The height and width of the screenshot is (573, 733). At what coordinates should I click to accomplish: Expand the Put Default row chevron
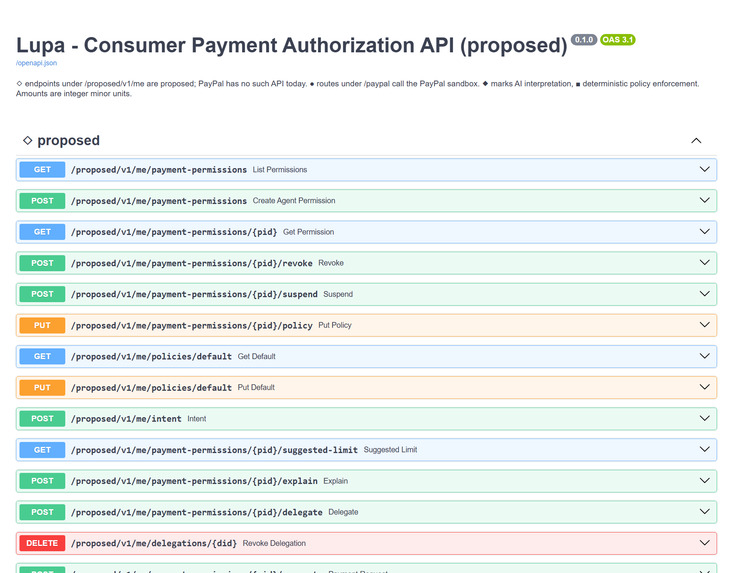click(704, 387)
